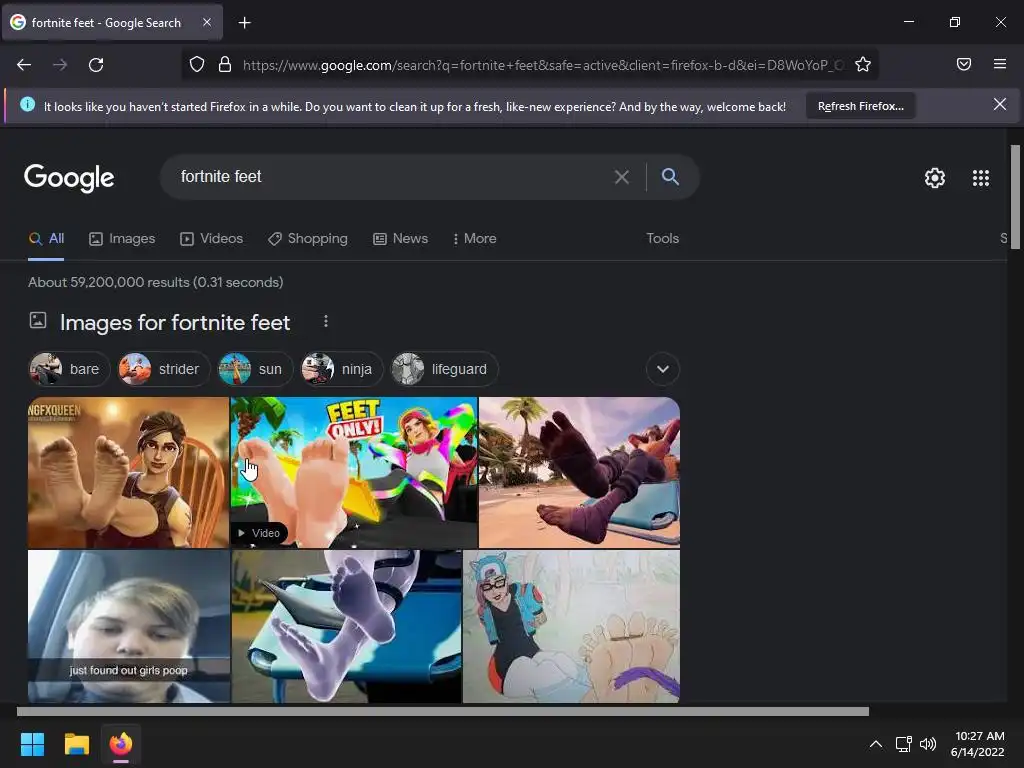
Task: Dismiss the Firefox refresh notification bar
Action: (x=999, y=104)
